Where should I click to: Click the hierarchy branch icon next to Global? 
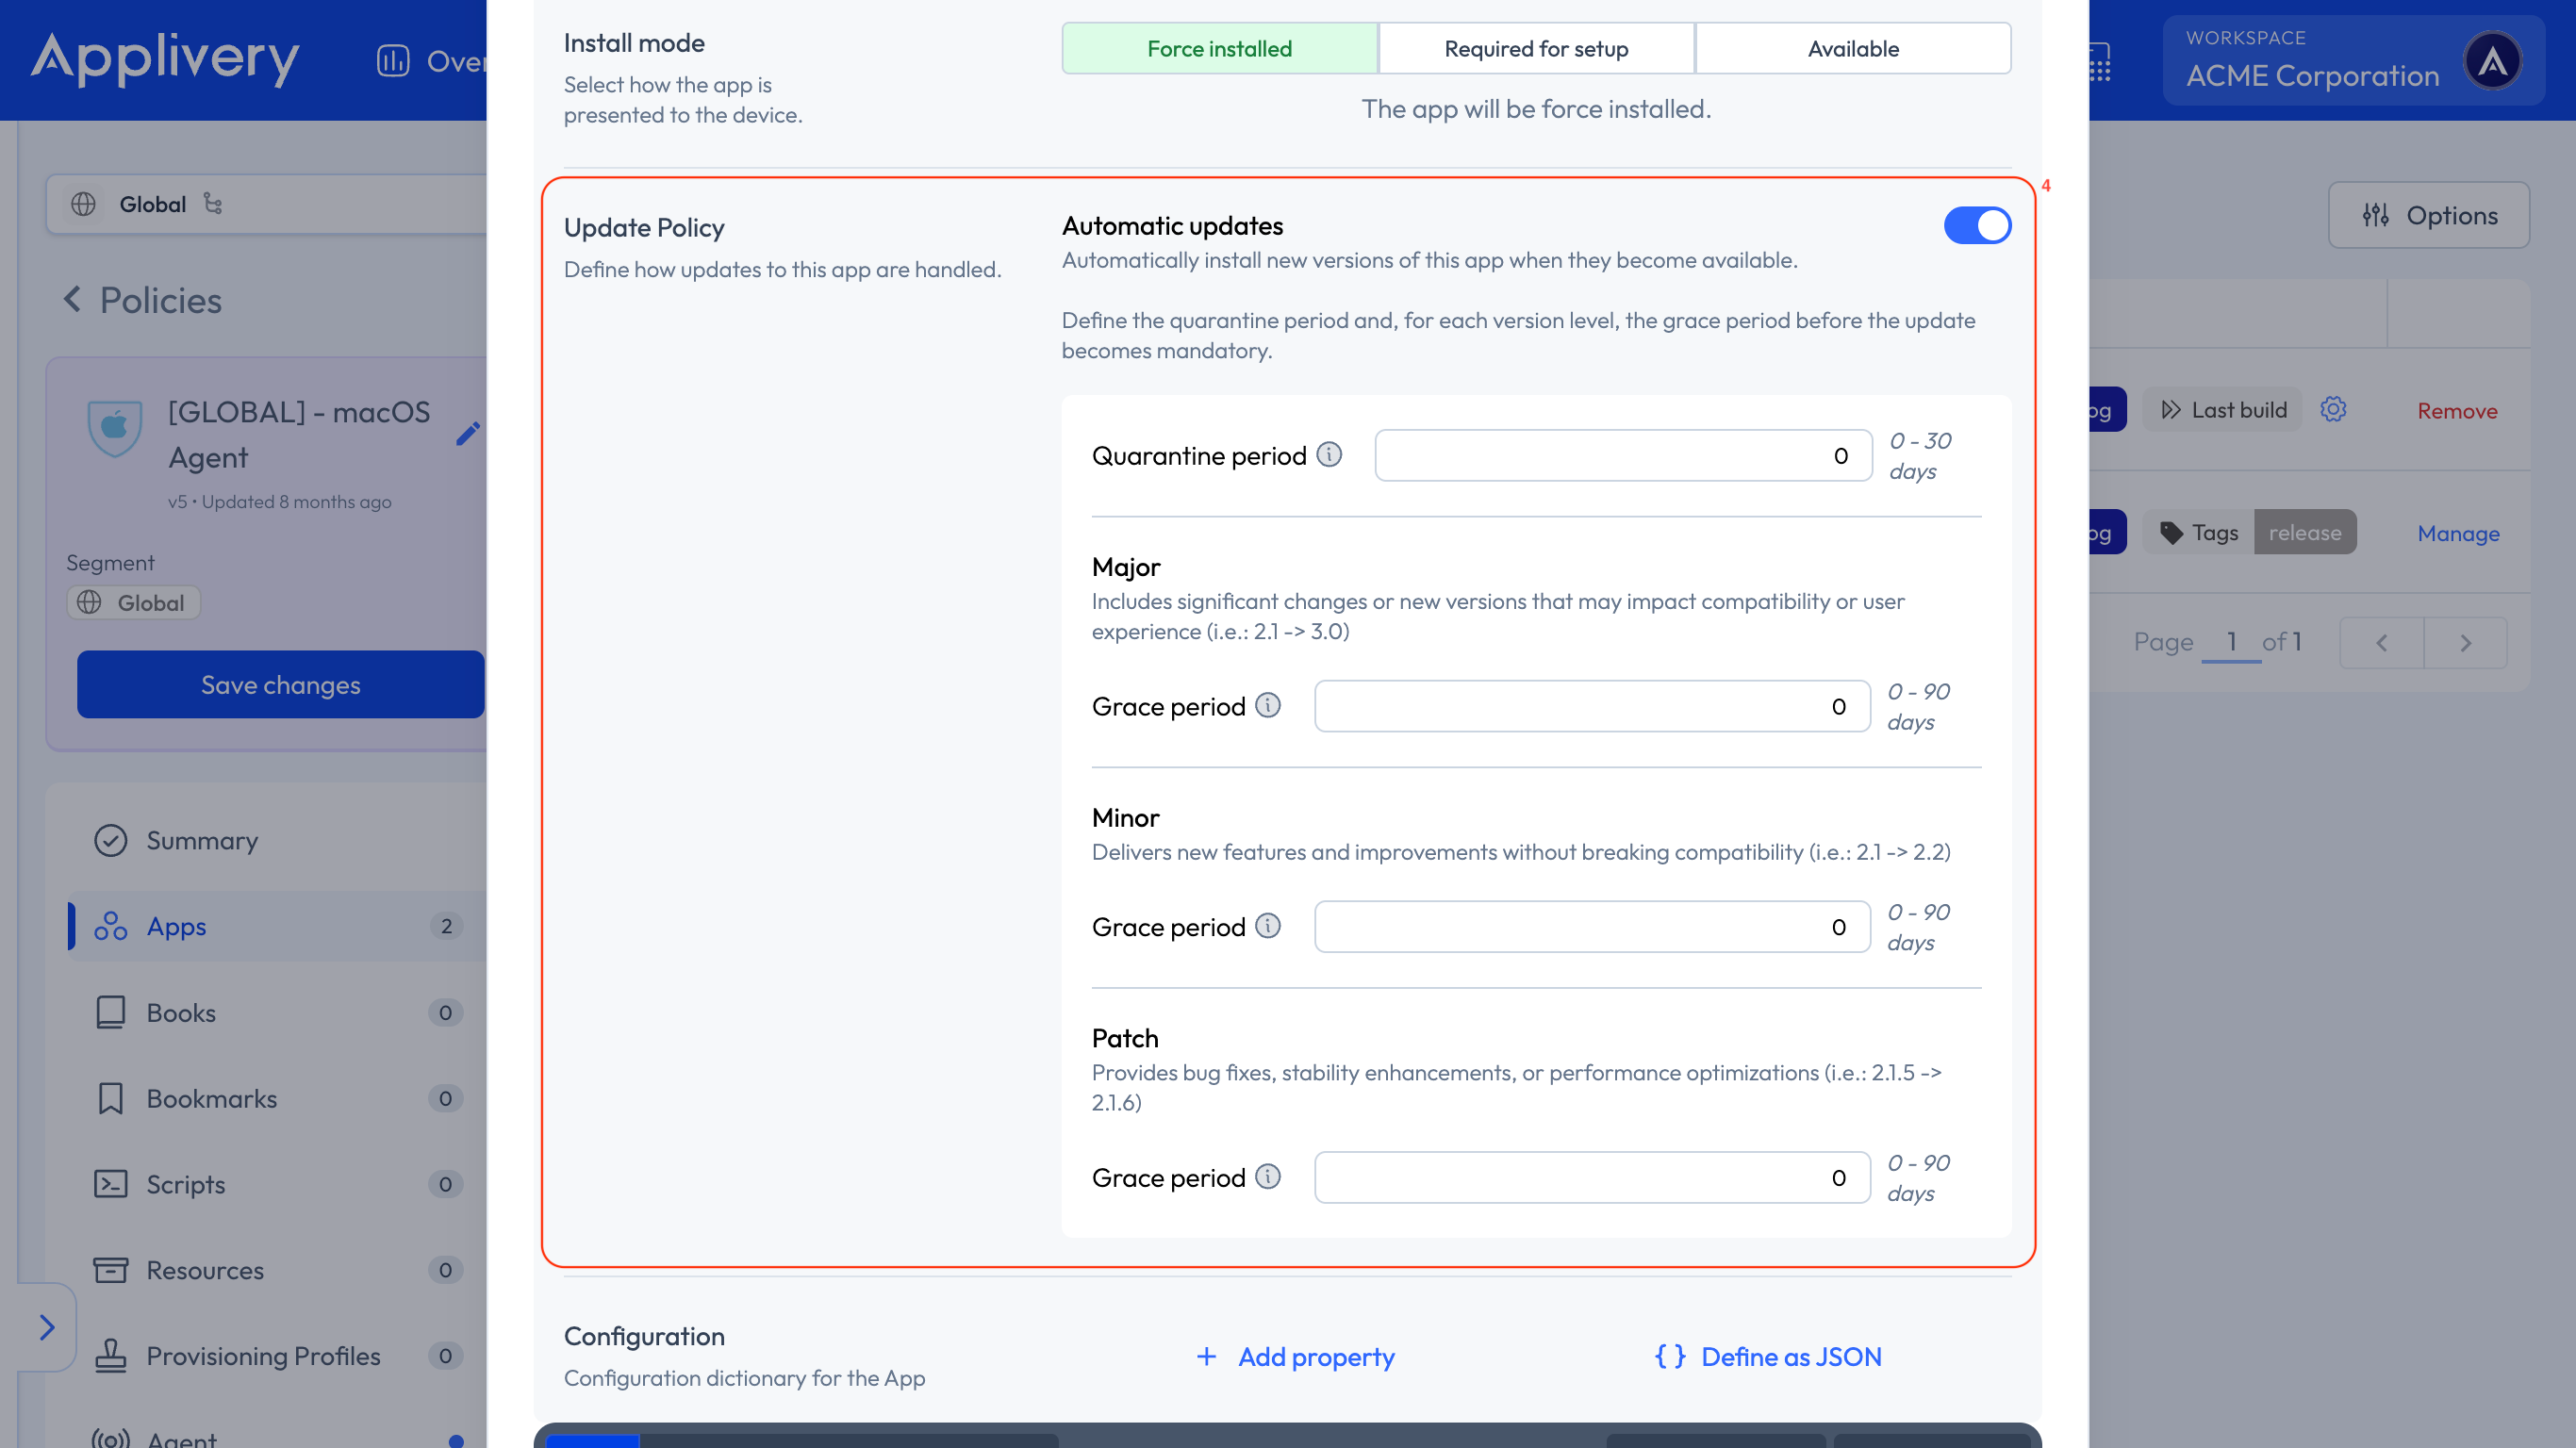point(213,203)
